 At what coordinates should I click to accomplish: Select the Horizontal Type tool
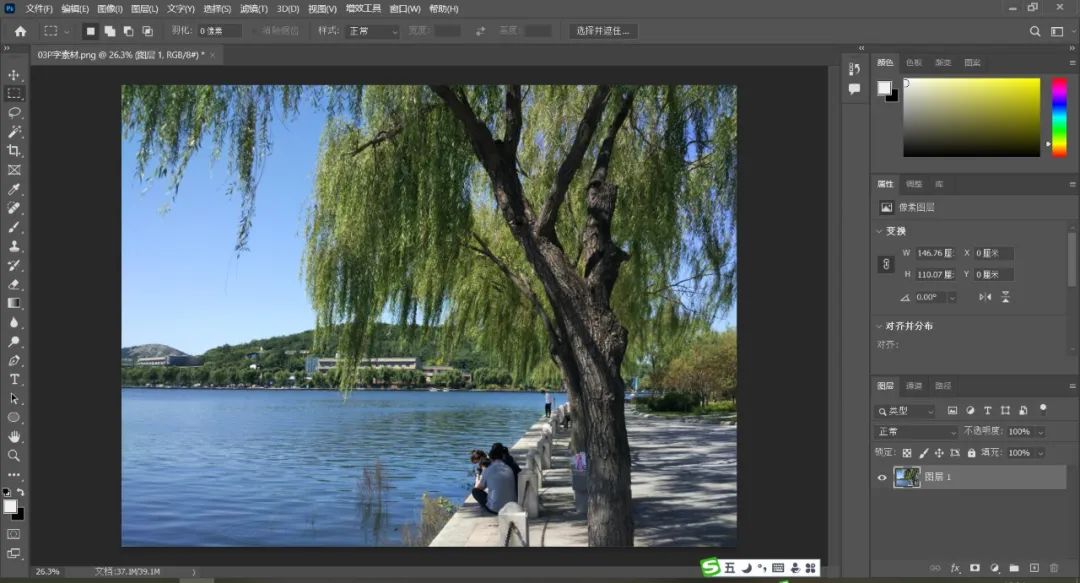[x=14, y=379]
